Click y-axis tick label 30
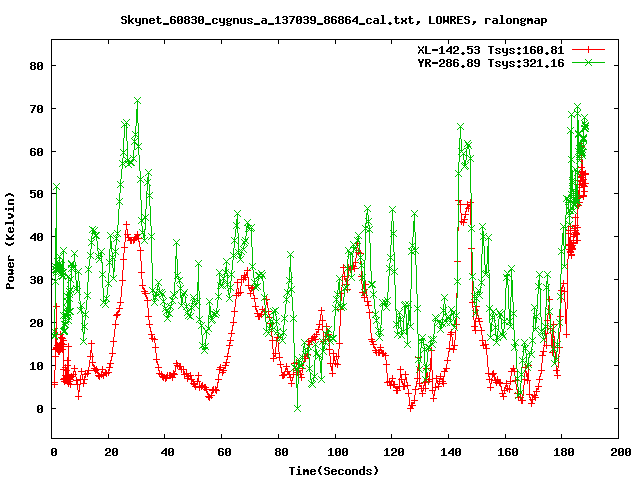 click(x=36, y=280)
